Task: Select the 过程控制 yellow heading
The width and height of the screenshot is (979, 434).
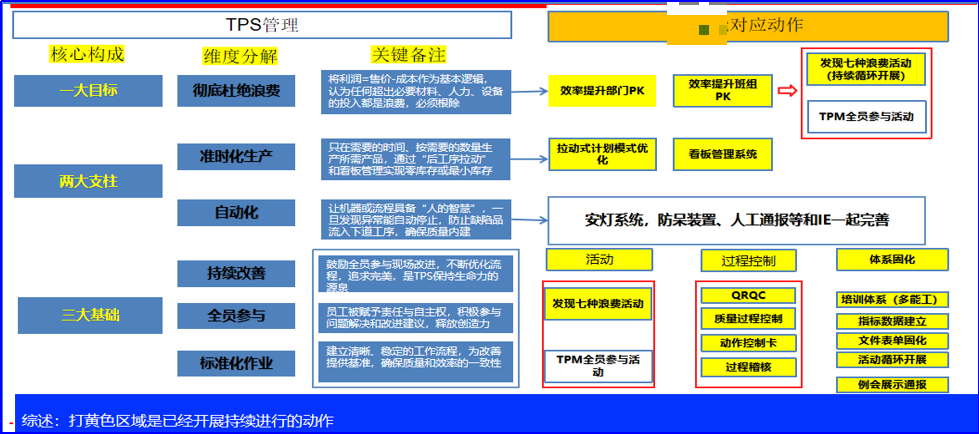Action: click(749, 260)
